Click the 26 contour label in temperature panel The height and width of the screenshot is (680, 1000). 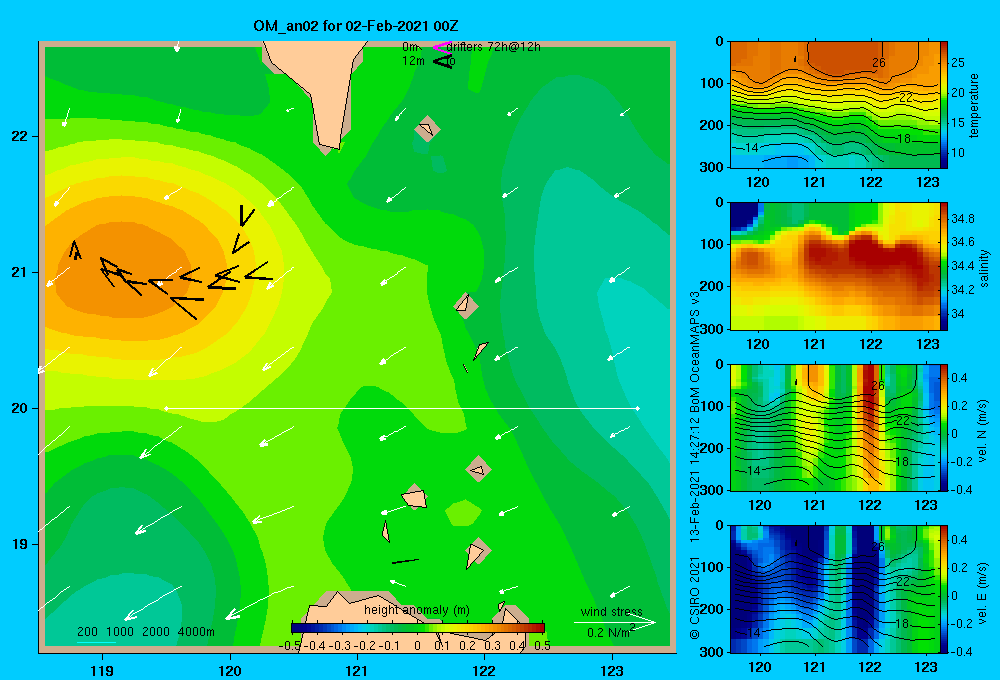click(x=879, y=63)
